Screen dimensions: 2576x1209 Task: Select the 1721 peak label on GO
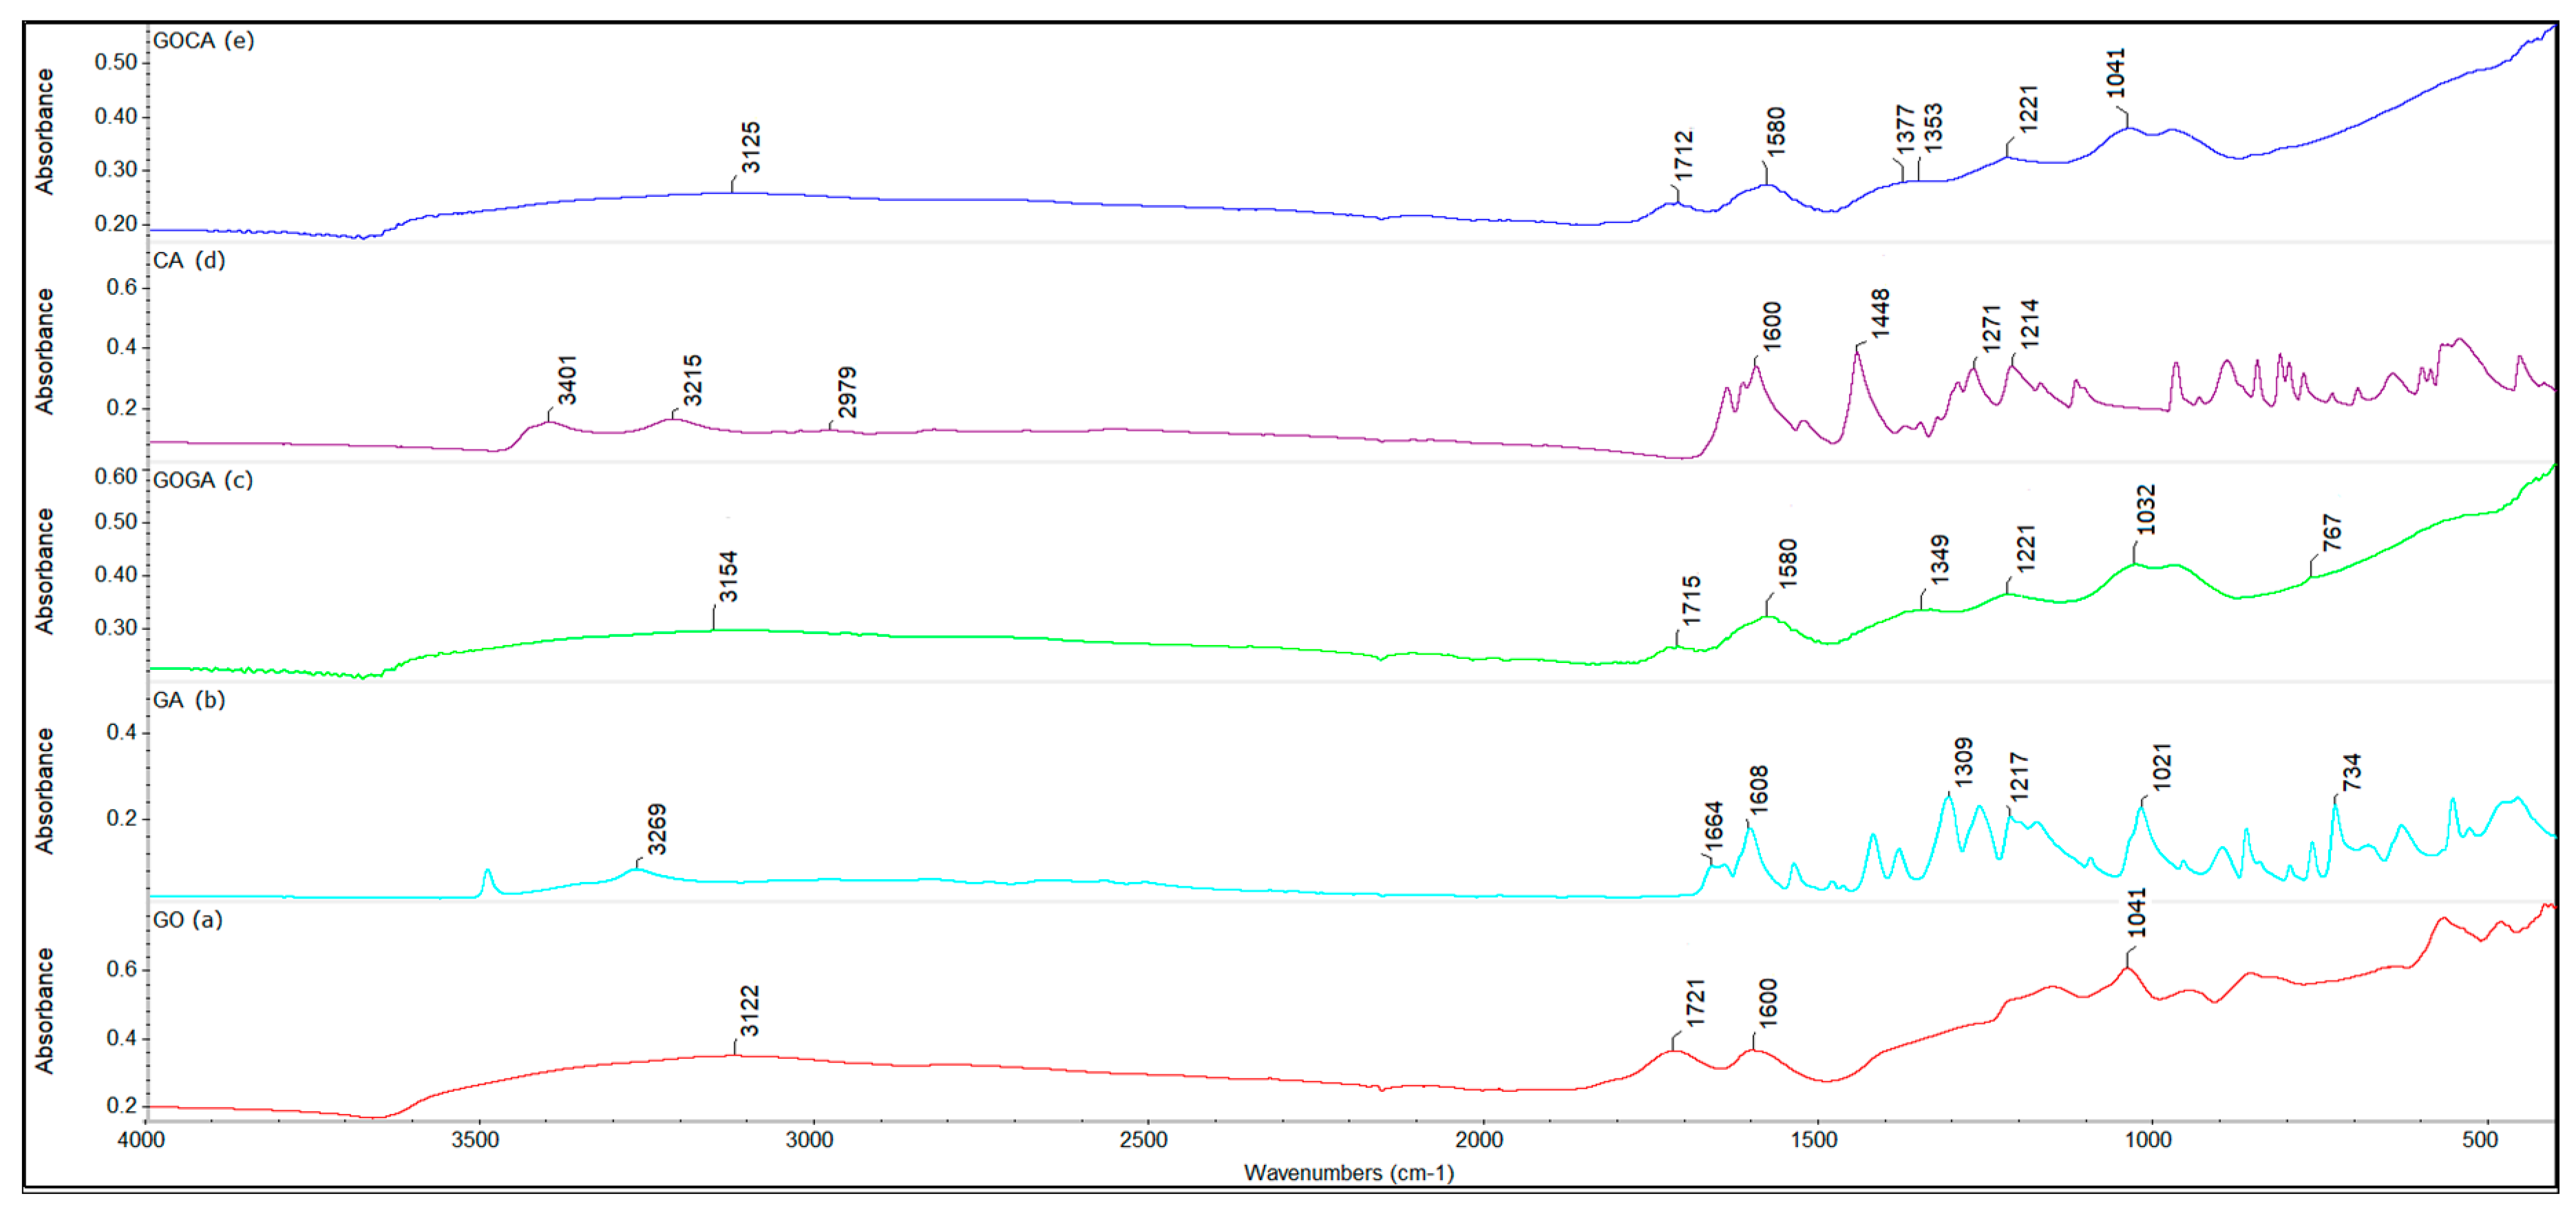point(1695,1003)
